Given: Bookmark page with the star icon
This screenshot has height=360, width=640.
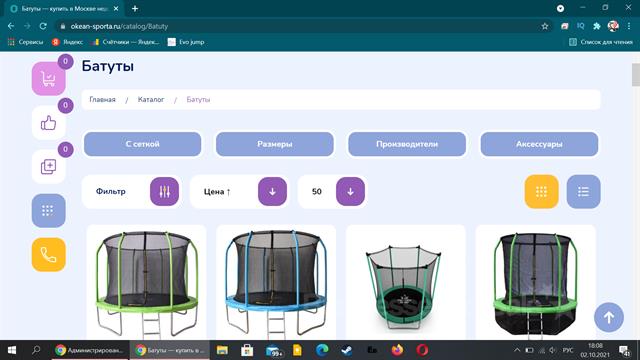Looking at the screenshot, I should 544,26.
